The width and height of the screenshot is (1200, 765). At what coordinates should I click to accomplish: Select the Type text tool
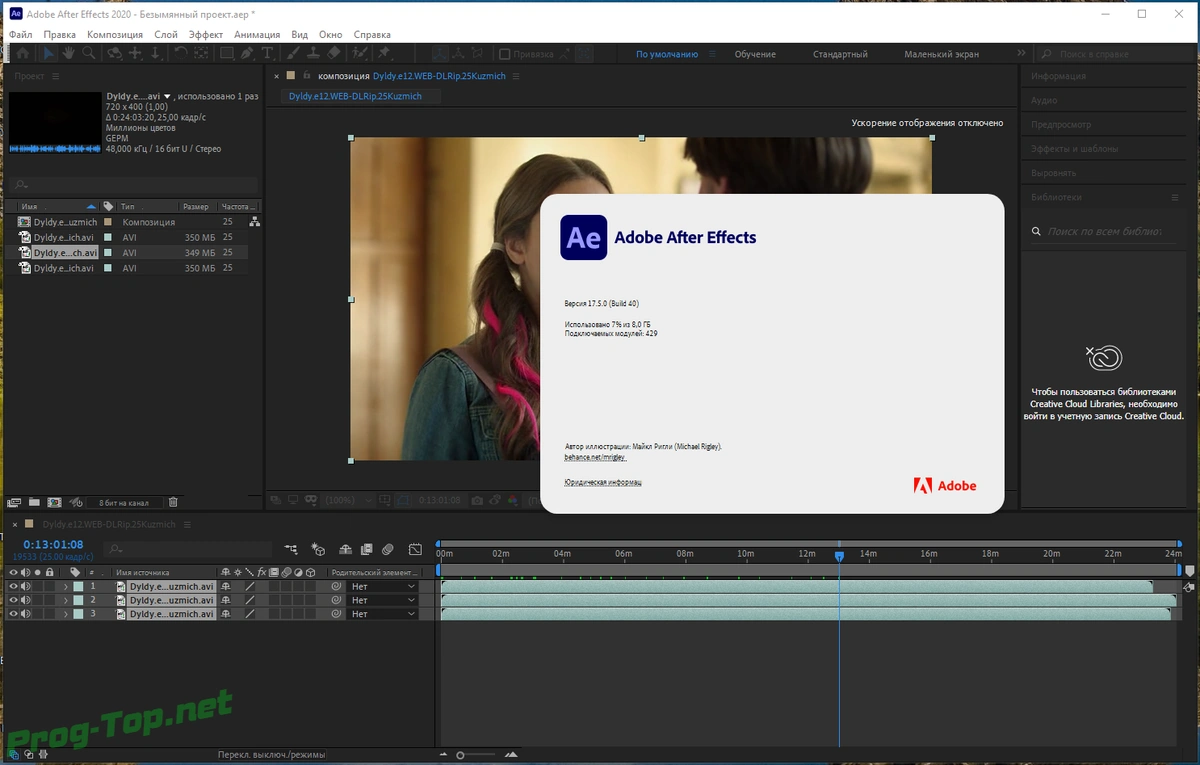coord(267,53)
